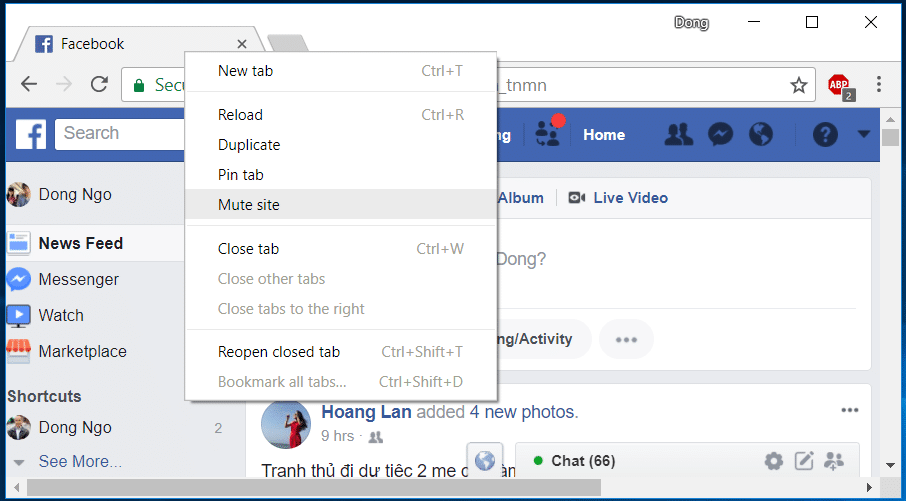Reload the page from the browser toolbar
Viewport: 906px width, 501px height.
(99, 85)
